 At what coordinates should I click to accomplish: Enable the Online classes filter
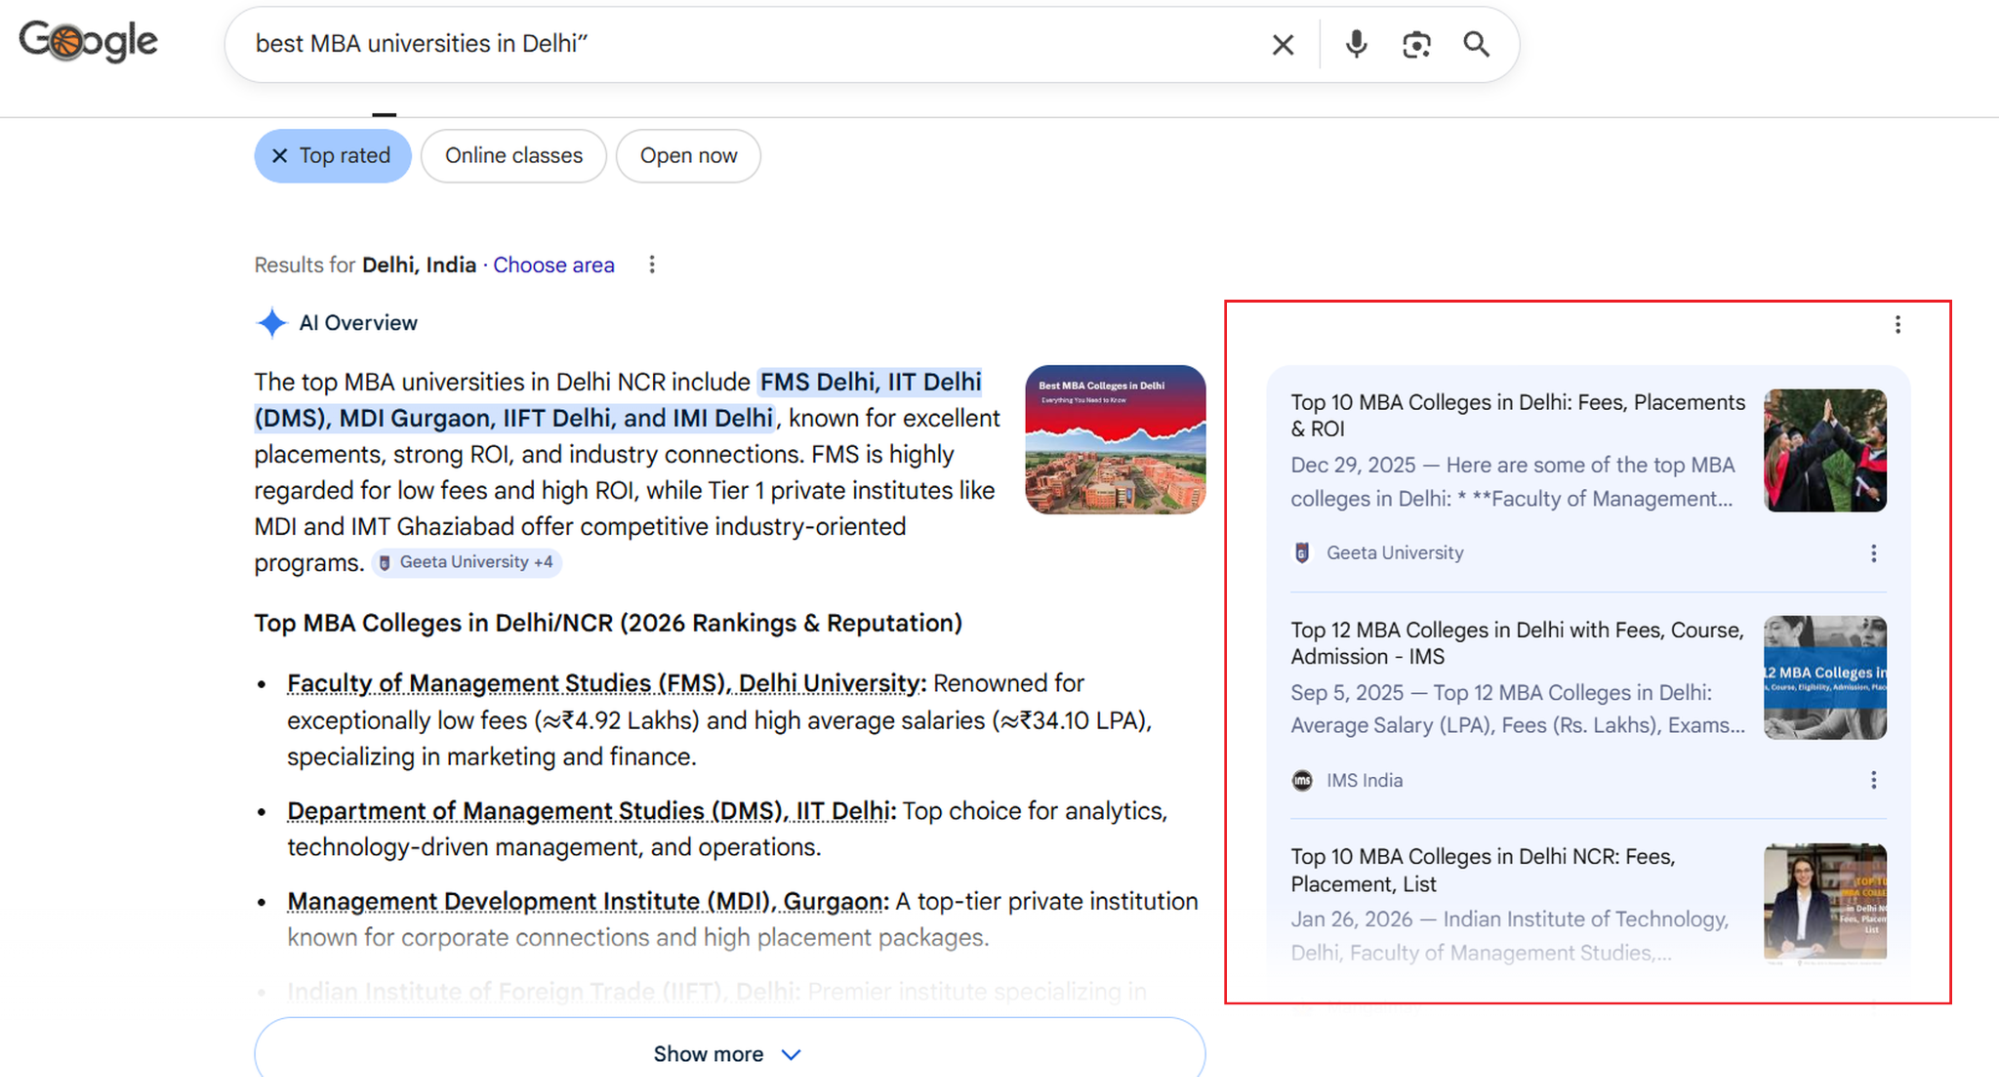pyautogui.click(x=513, y=155)
